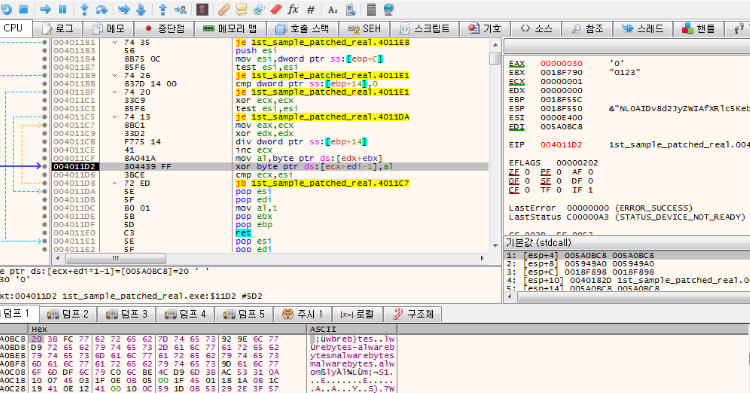Open the 메모 tab
The image size is (750, 393).
click(108, 29)
